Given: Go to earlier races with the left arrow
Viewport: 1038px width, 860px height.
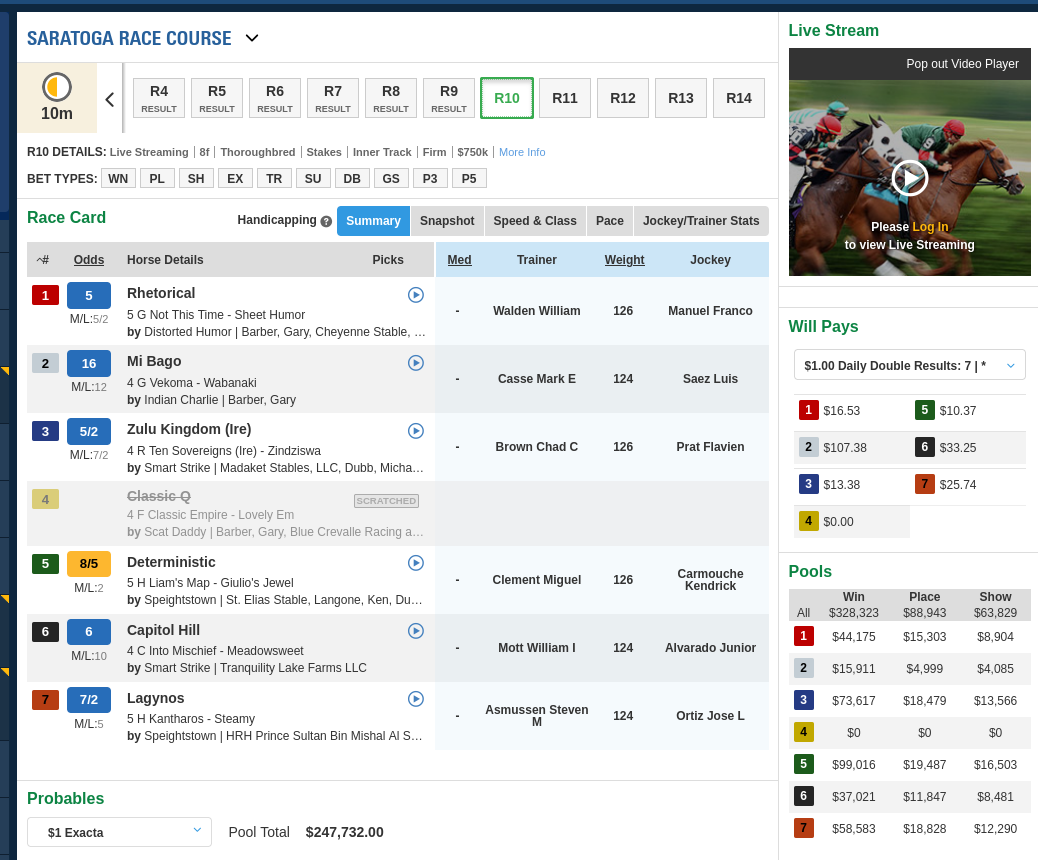Looking at the screenshot, I should click(x=110, y=99).
